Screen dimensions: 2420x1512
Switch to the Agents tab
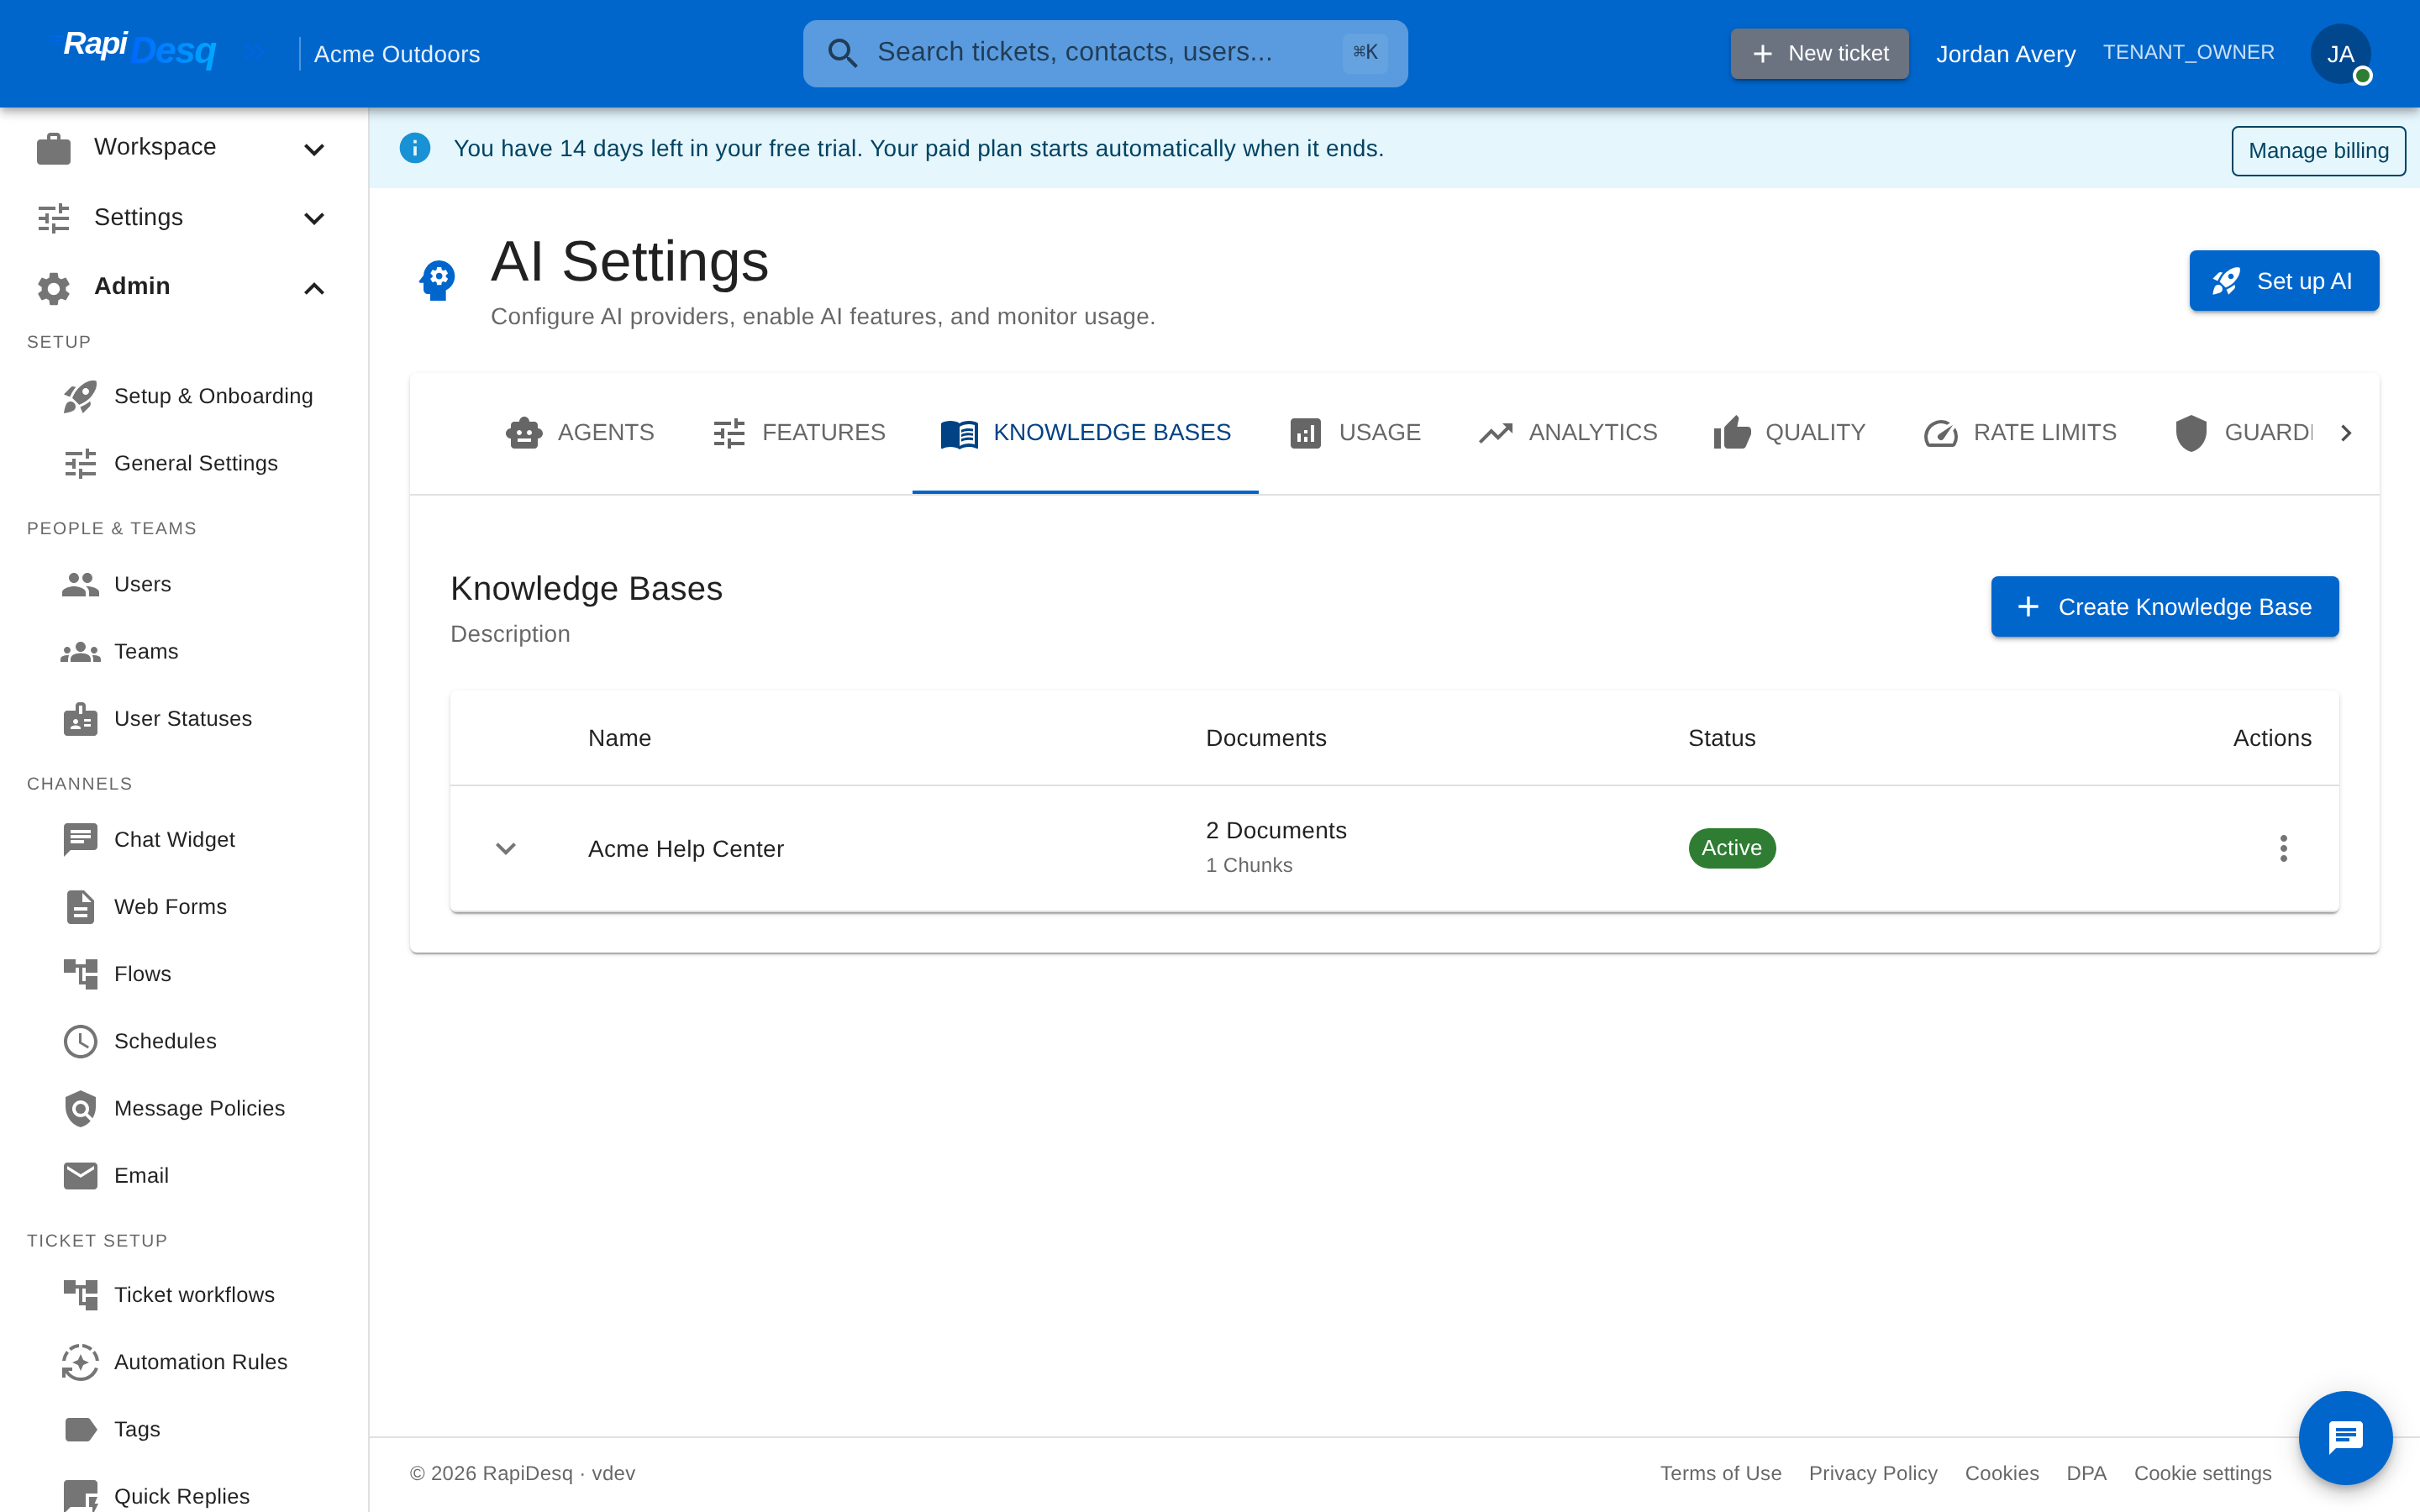pos(579,433)
